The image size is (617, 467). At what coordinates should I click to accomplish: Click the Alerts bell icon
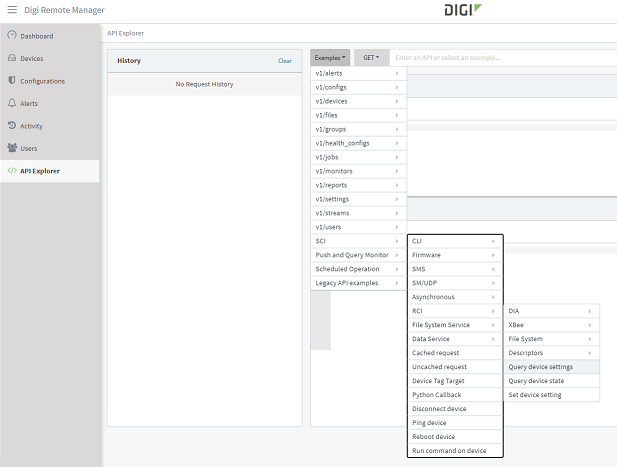(12, 103)
